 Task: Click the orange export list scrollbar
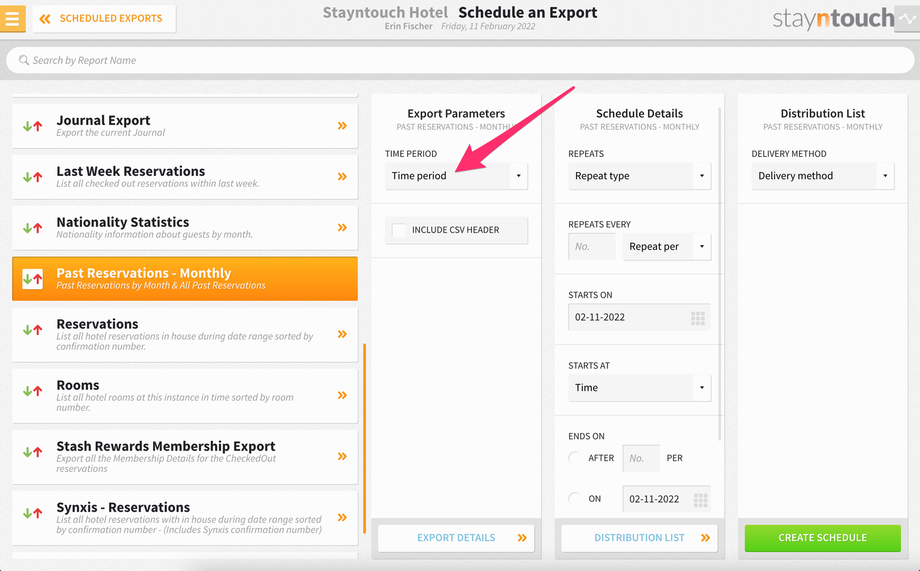[364, 438]
